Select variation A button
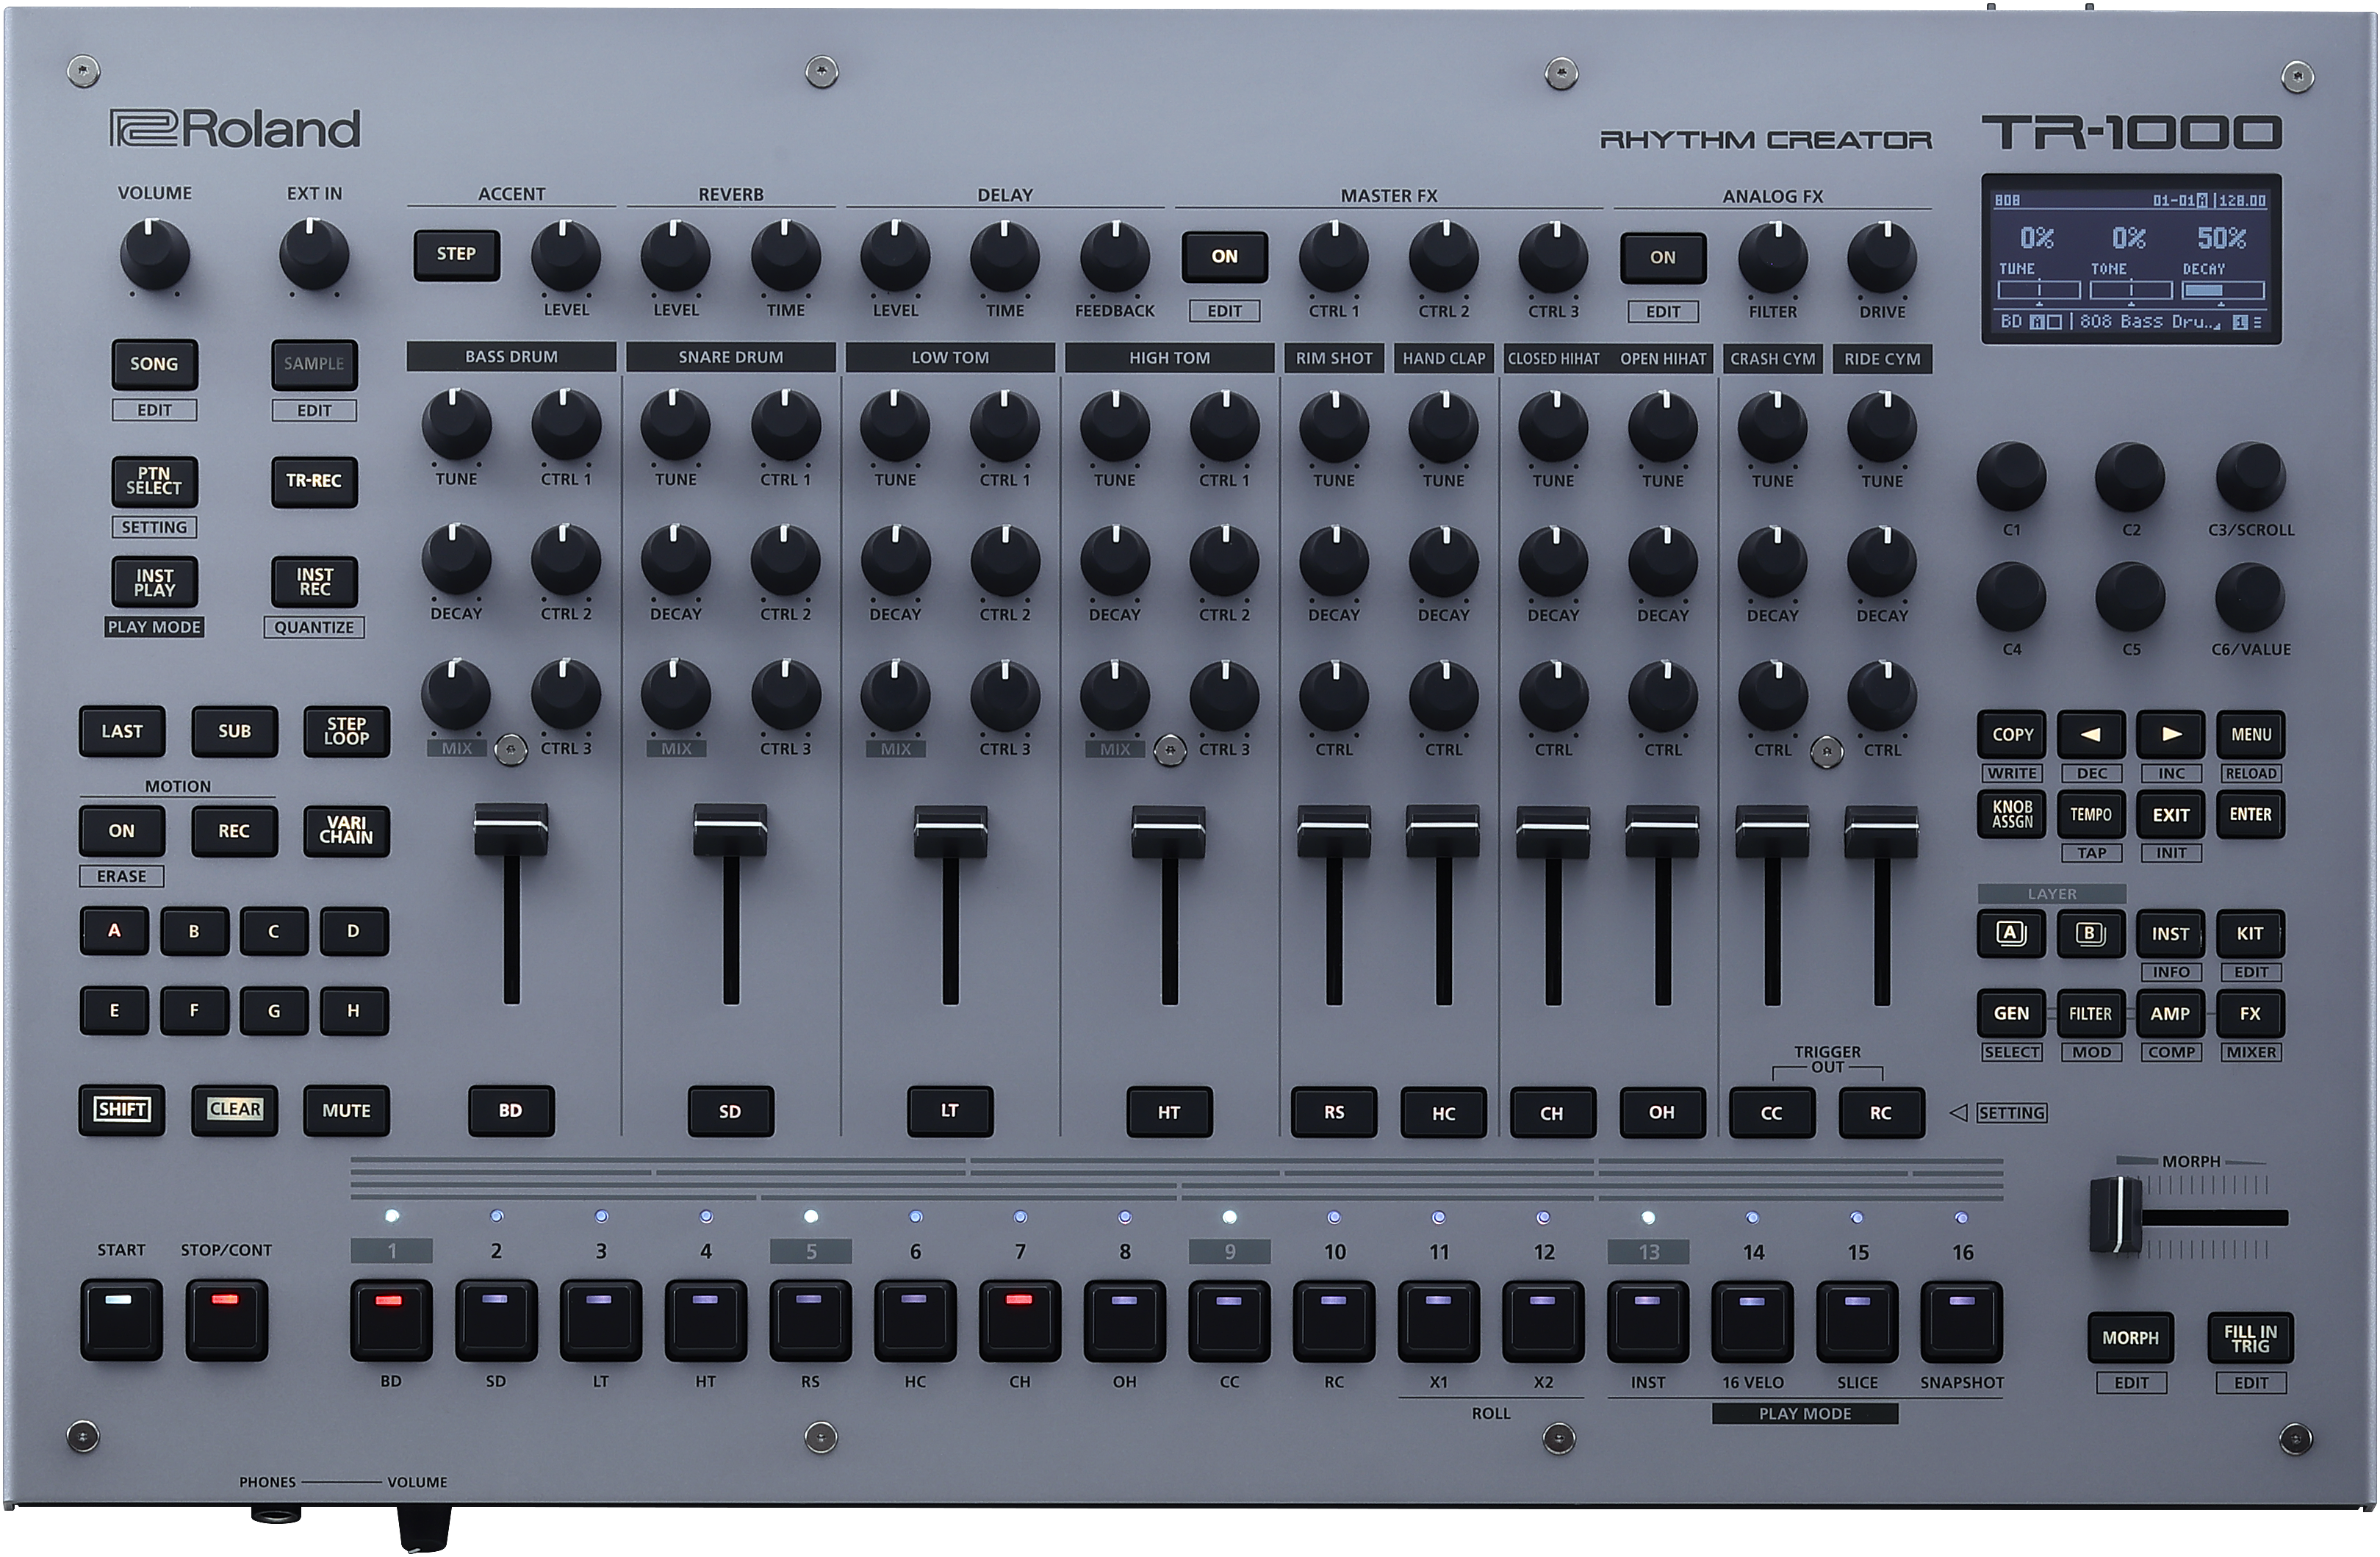The image size is (2380, 1557). coord(114,930)
